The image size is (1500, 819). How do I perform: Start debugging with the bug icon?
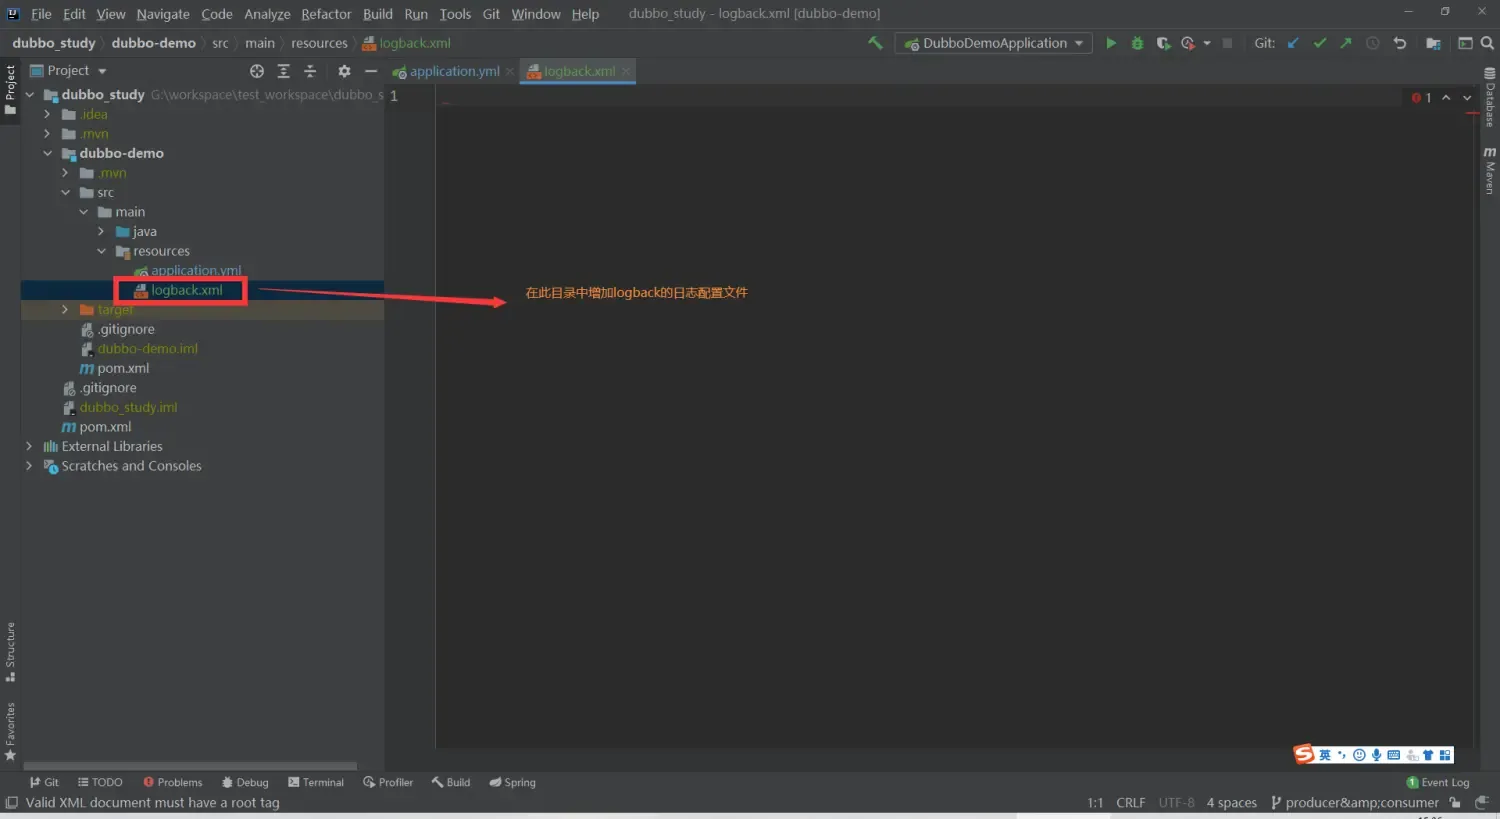point(1137,43)
